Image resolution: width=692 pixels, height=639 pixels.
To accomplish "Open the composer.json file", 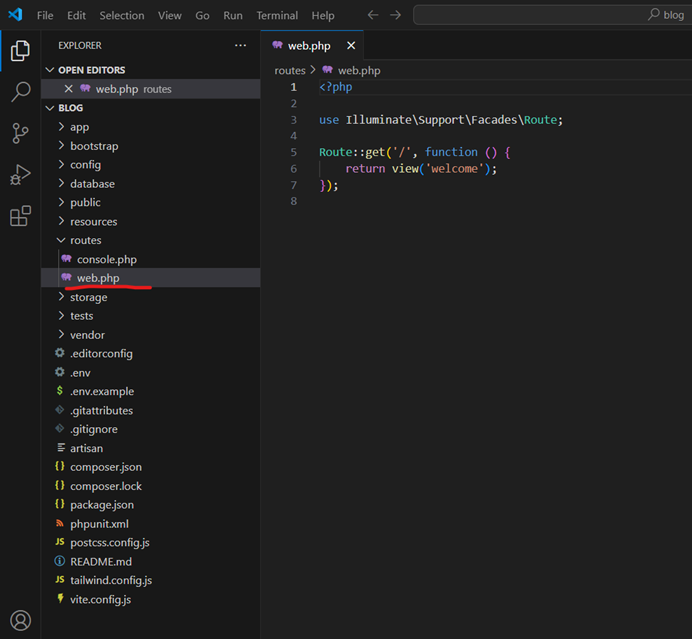I will pos(105,467).
